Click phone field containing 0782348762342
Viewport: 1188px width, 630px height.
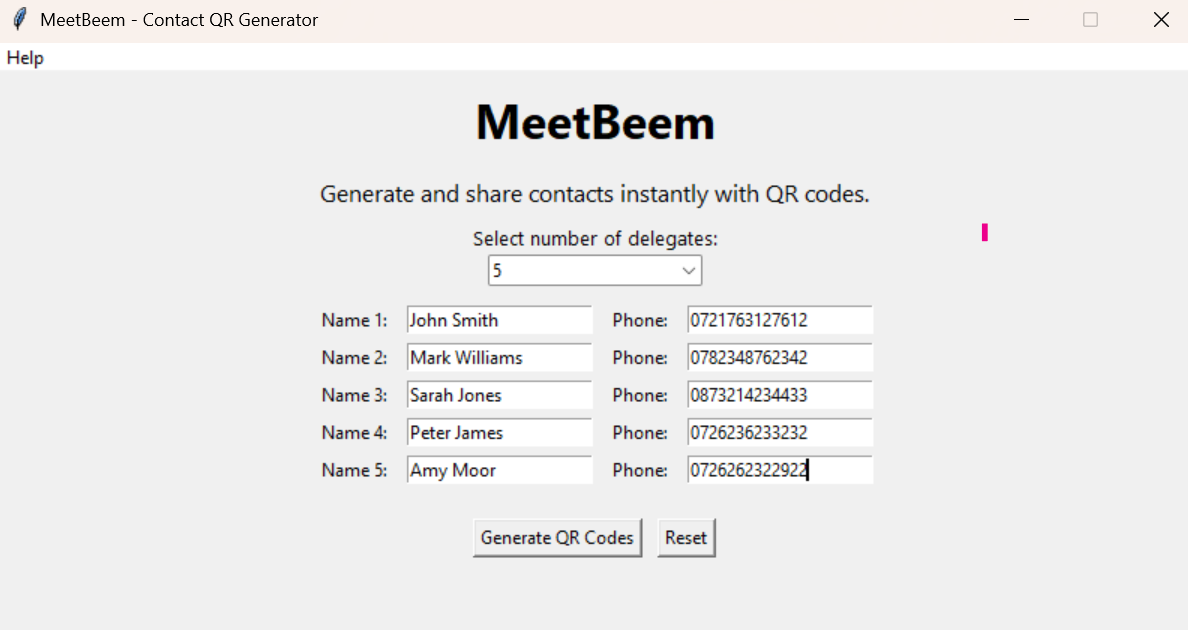(x=780, y=357)
